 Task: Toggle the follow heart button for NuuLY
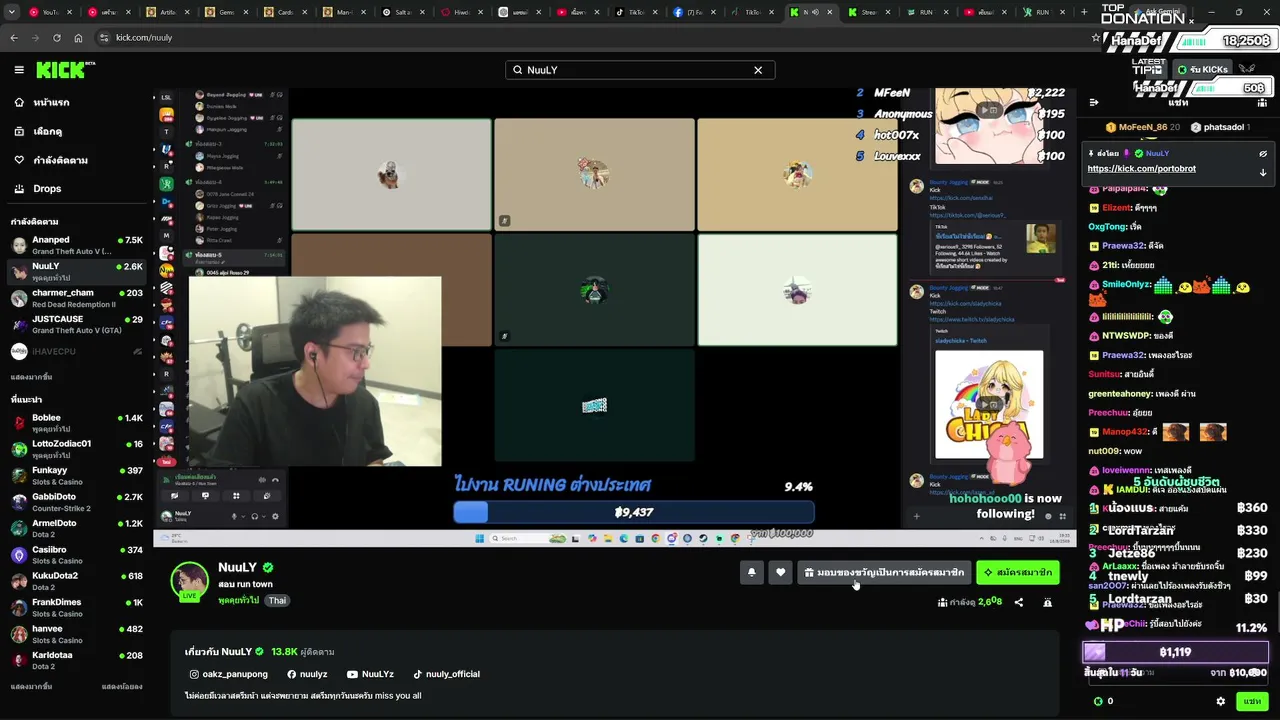(x=781, y=572)
